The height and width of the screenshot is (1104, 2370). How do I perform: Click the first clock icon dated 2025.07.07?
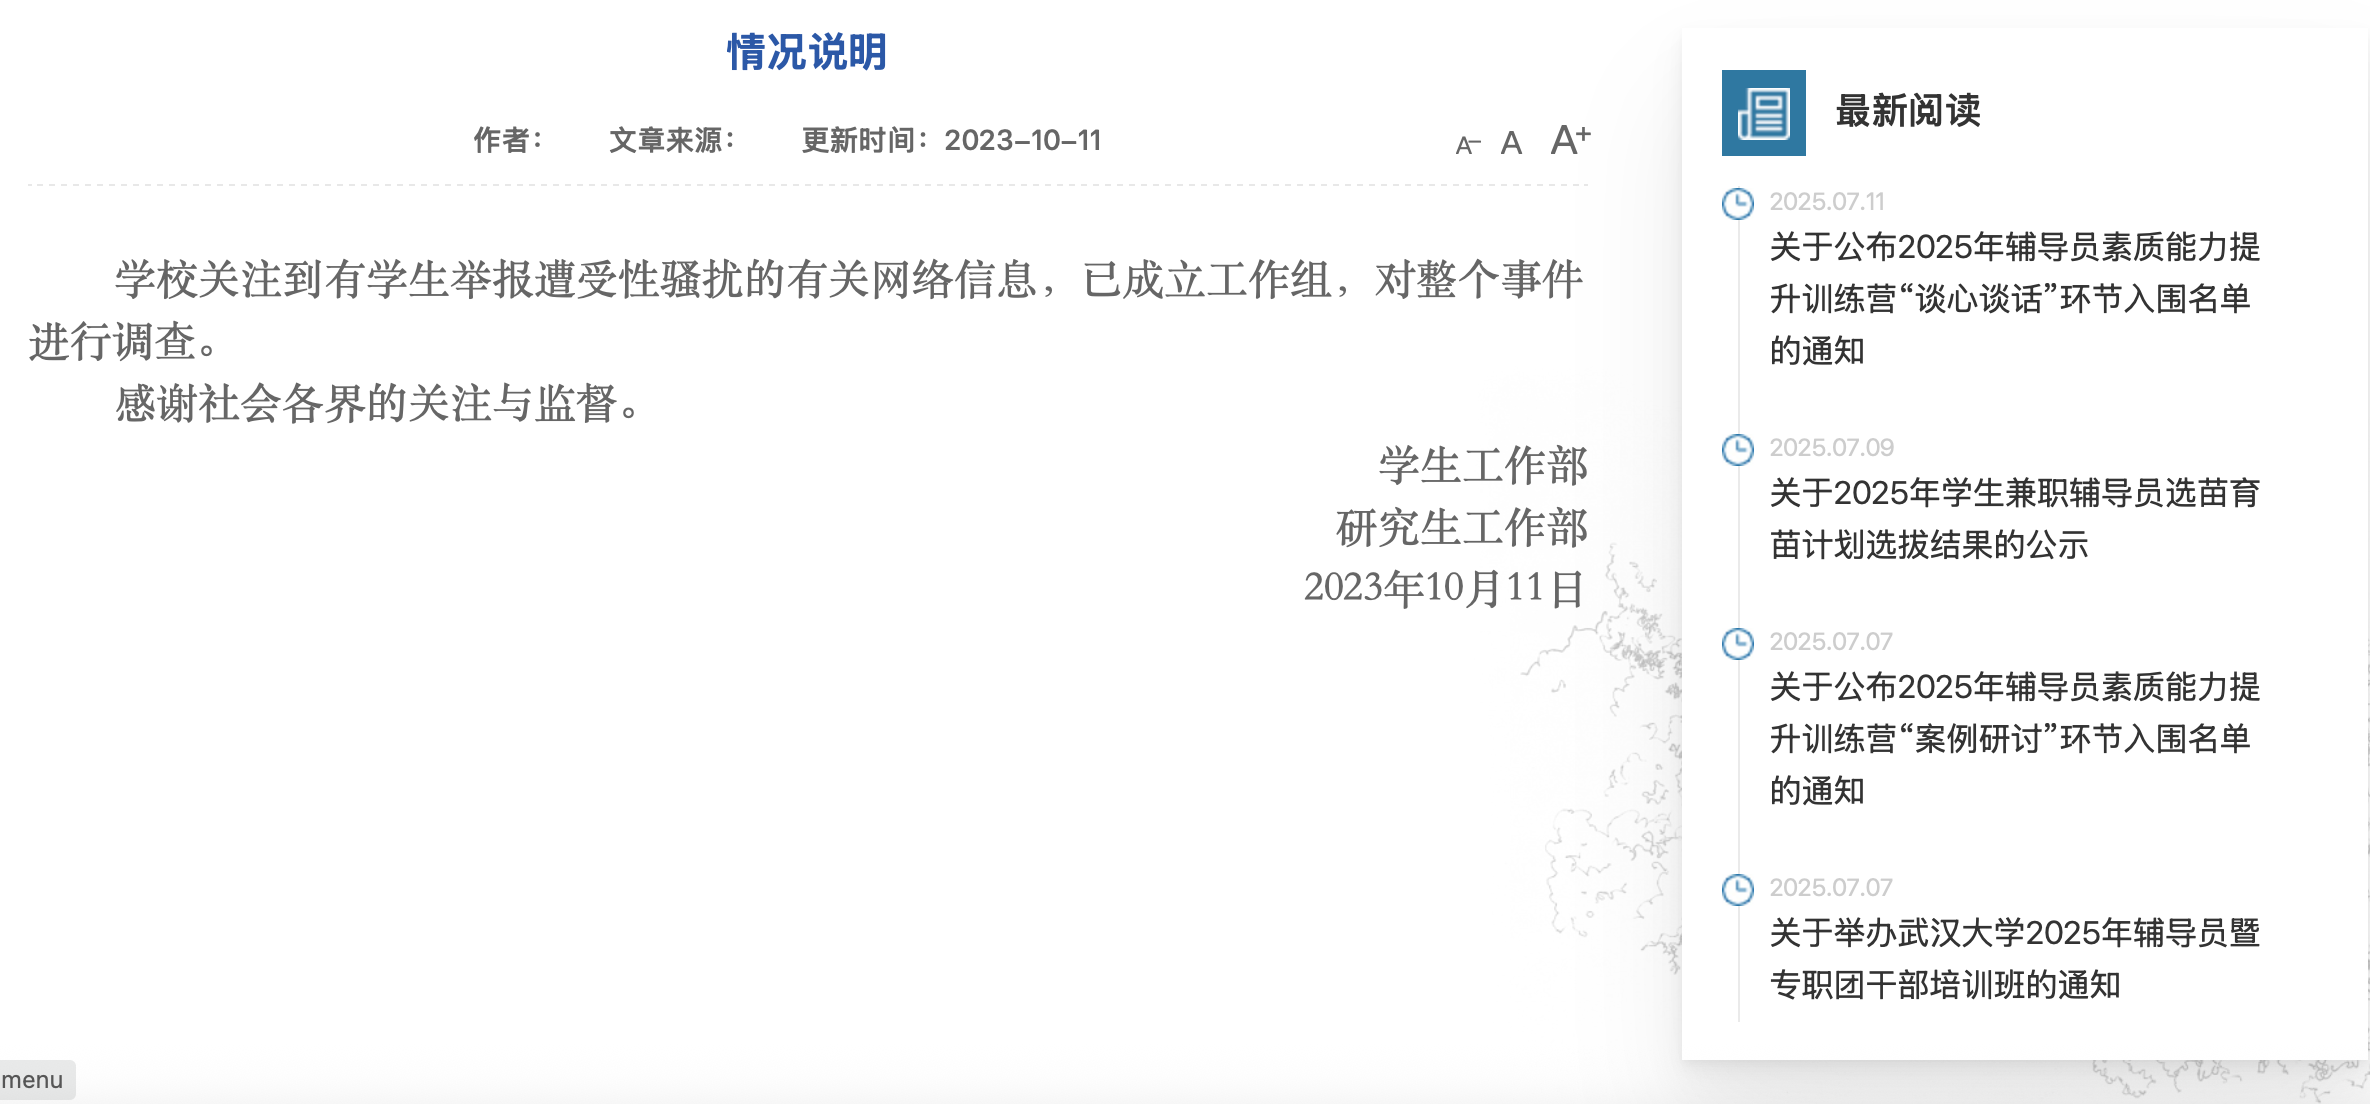[x=1738, y=644]
